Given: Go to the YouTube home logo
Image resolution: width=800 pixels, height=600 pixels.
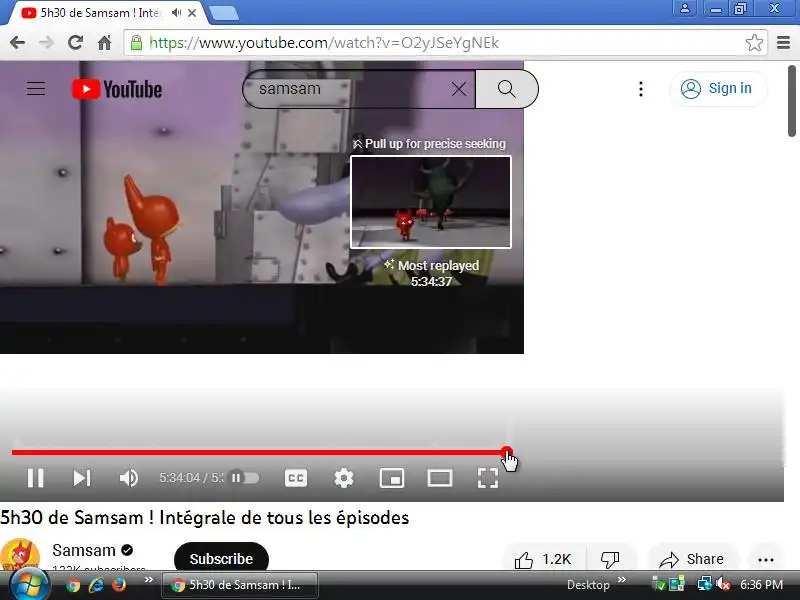Looking at the screenshot, I should click(117, 89).
